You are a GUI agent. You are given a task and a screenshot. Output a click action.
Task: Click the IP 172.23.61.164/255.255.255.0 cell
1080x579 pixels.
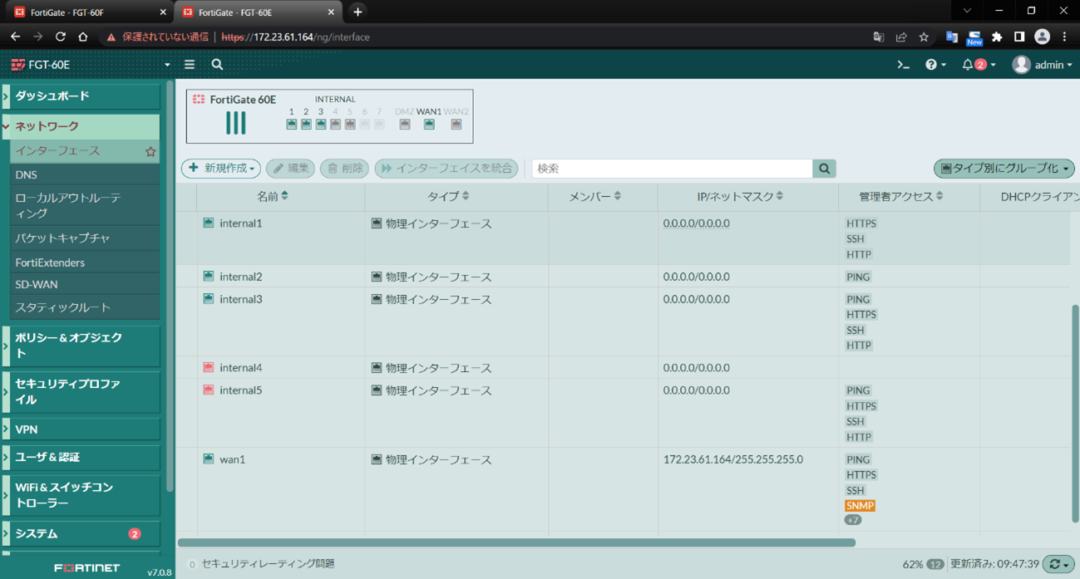click(x=733, y=460)
